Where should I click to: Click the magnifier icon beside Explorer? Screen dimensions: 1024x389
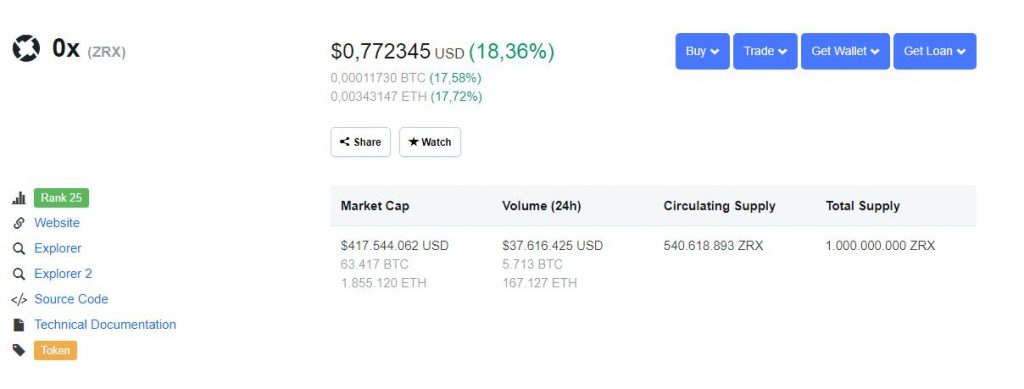19,249
